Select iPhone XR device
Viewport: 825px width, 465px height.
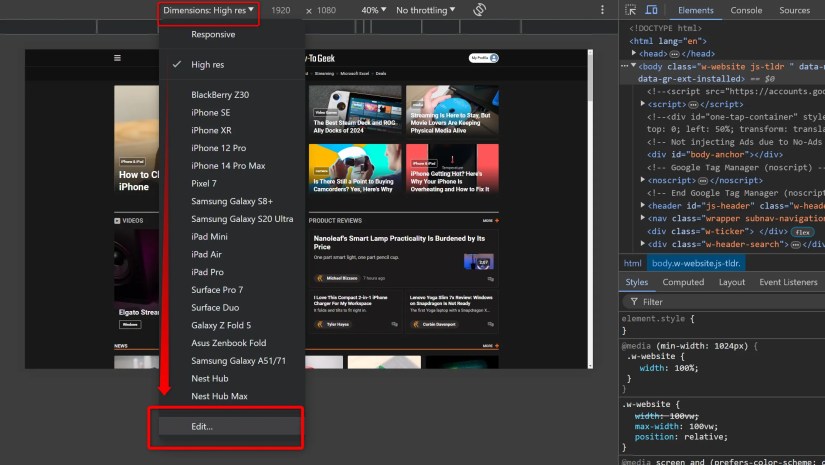211,130
